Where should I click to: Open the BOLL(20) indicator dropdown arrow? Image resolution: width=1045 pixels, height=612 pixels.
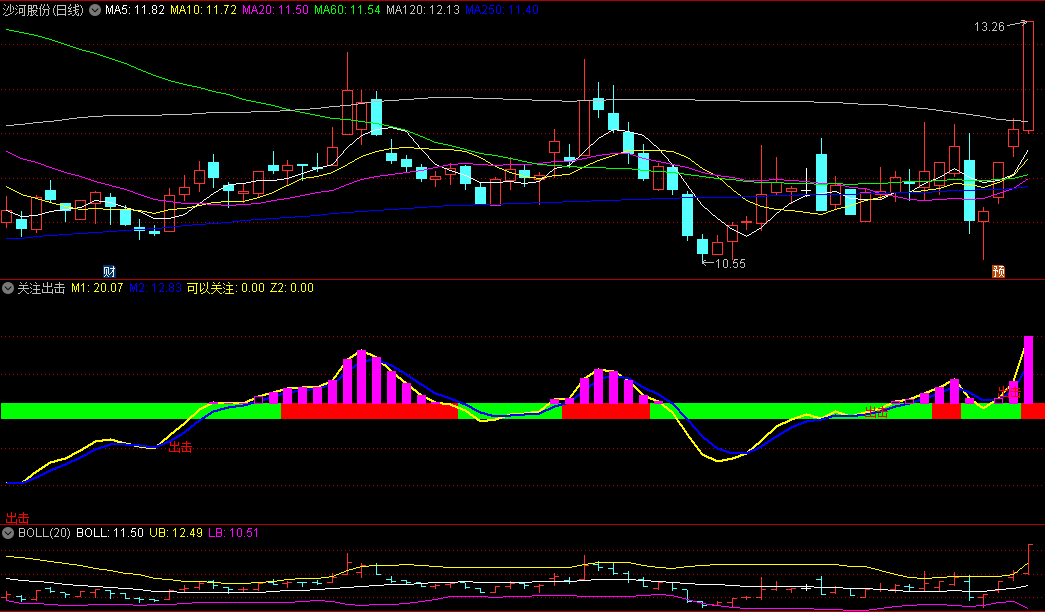click(x=8, y=533)
